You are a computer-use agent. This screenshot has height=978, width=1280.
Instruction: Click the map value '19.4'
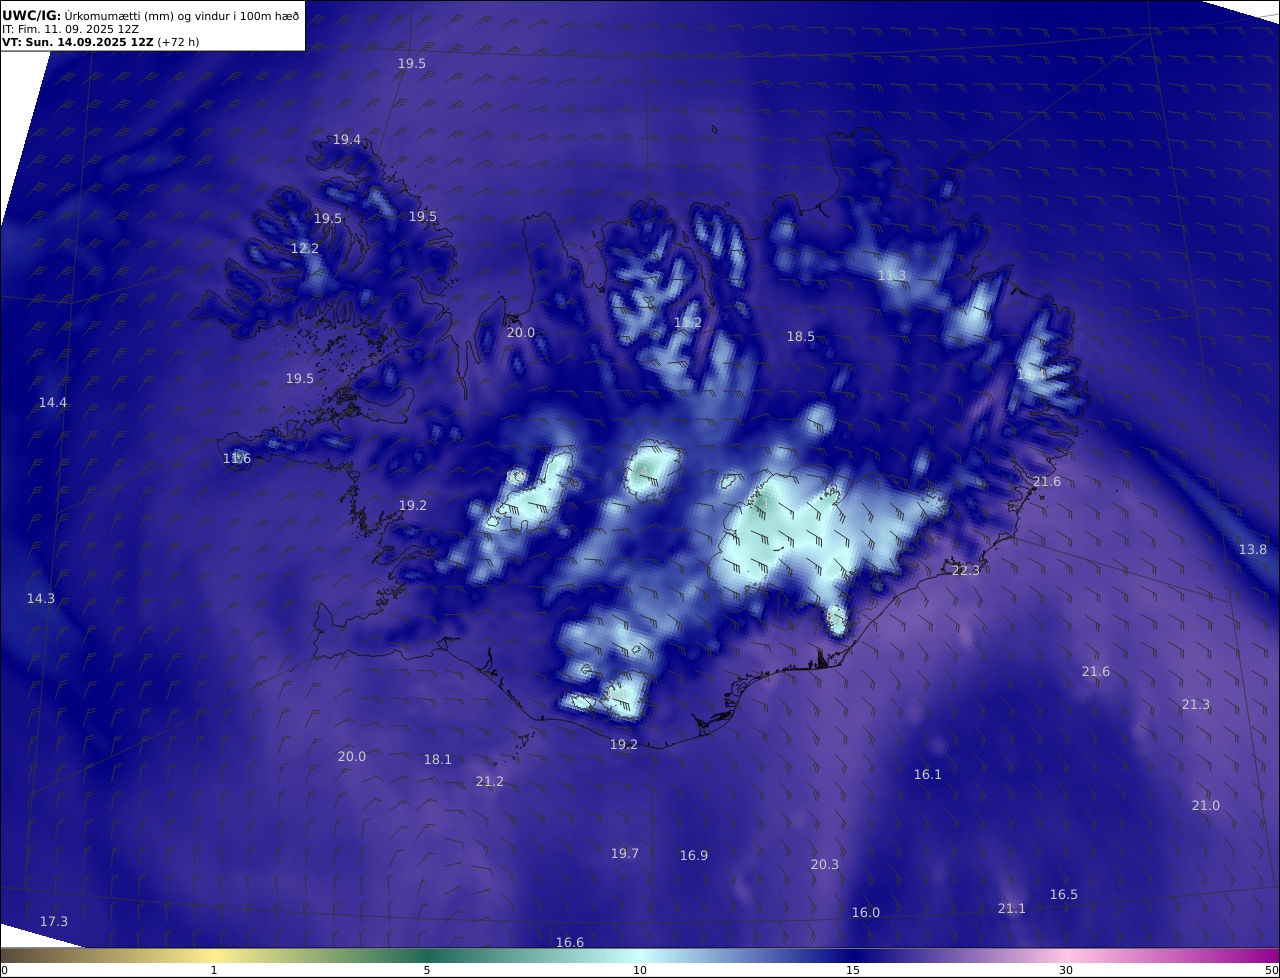coord(347,140)
